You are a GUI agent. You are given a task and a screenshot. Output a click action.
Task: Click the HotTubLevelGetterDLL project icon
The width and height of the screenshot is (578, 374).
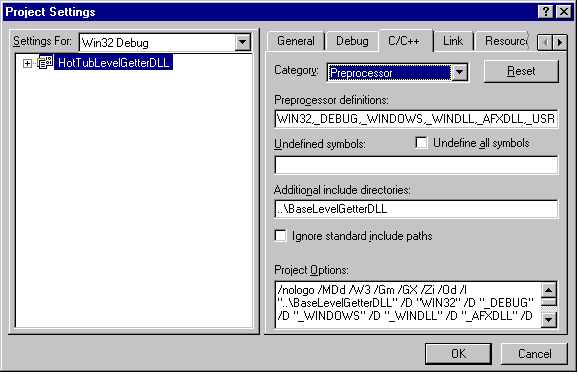click(45, 63)
